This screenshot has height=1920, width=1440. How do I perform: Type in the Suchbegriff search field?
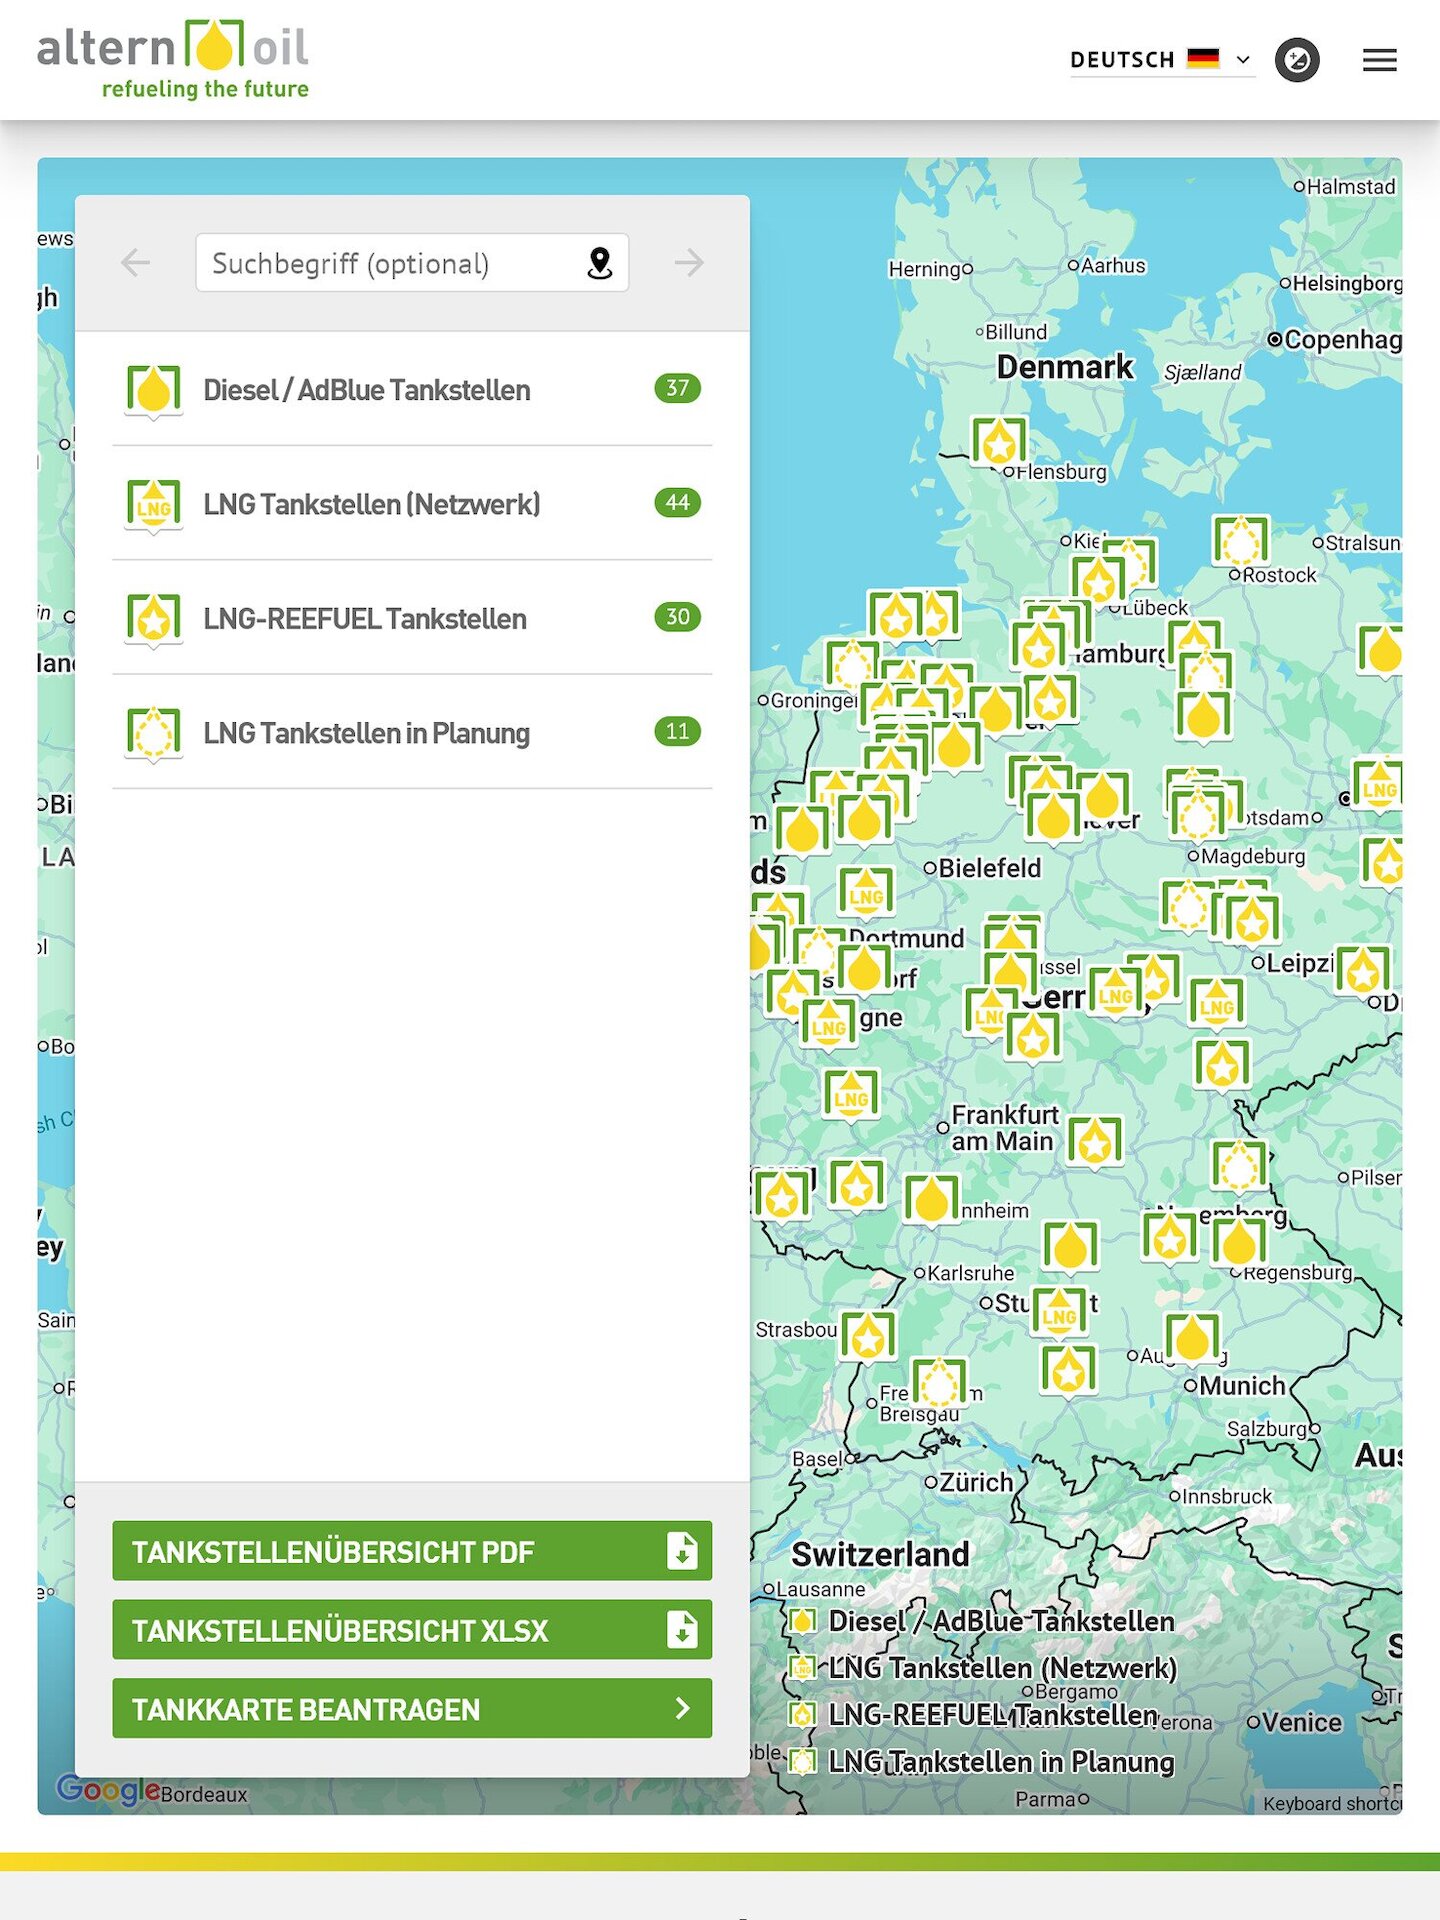(390, 263)
